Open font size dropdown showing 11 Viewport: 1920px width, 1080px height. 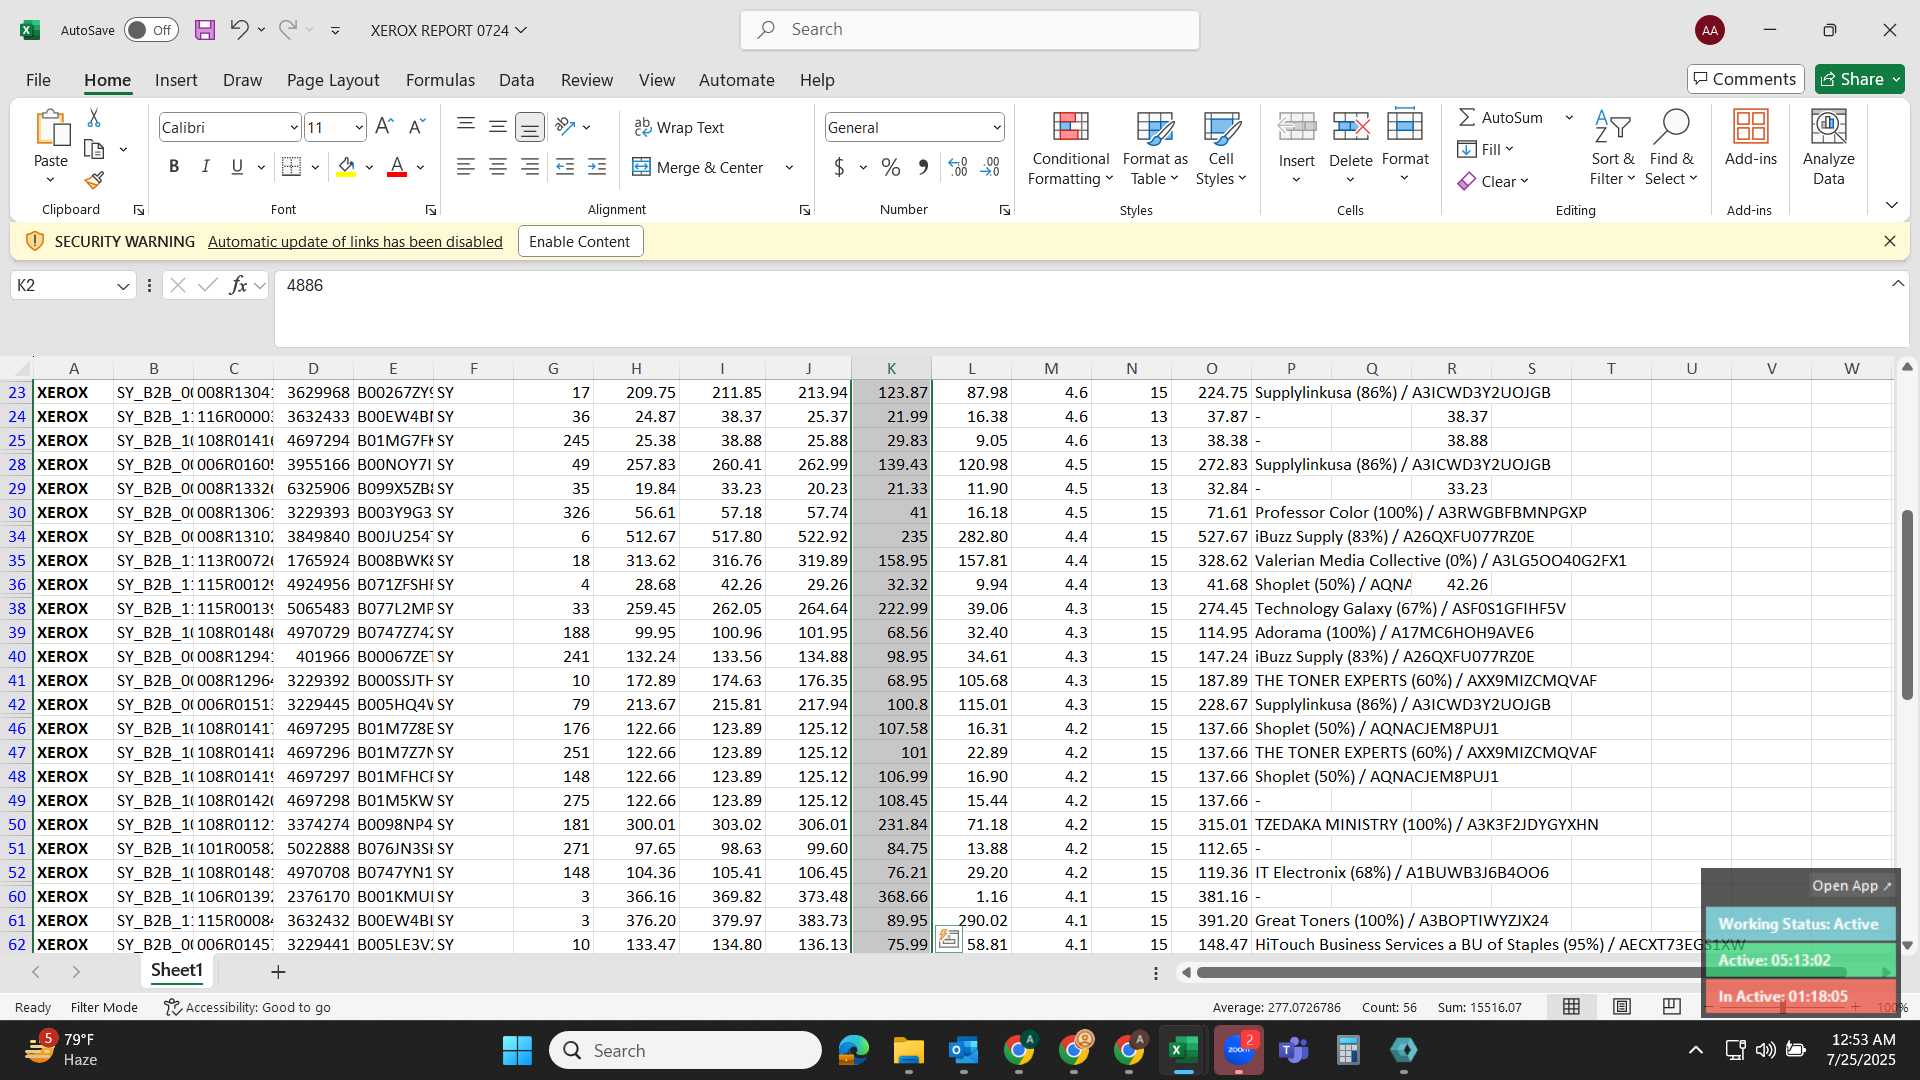(x=359, y=127)
